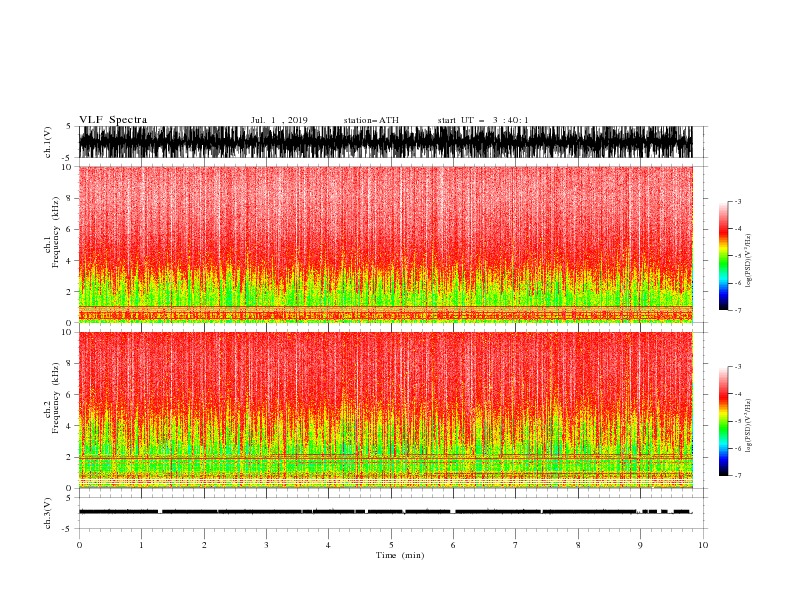Click the 'start UT = 3:40:1' label
792x612 pixels.
coord(483,120)
